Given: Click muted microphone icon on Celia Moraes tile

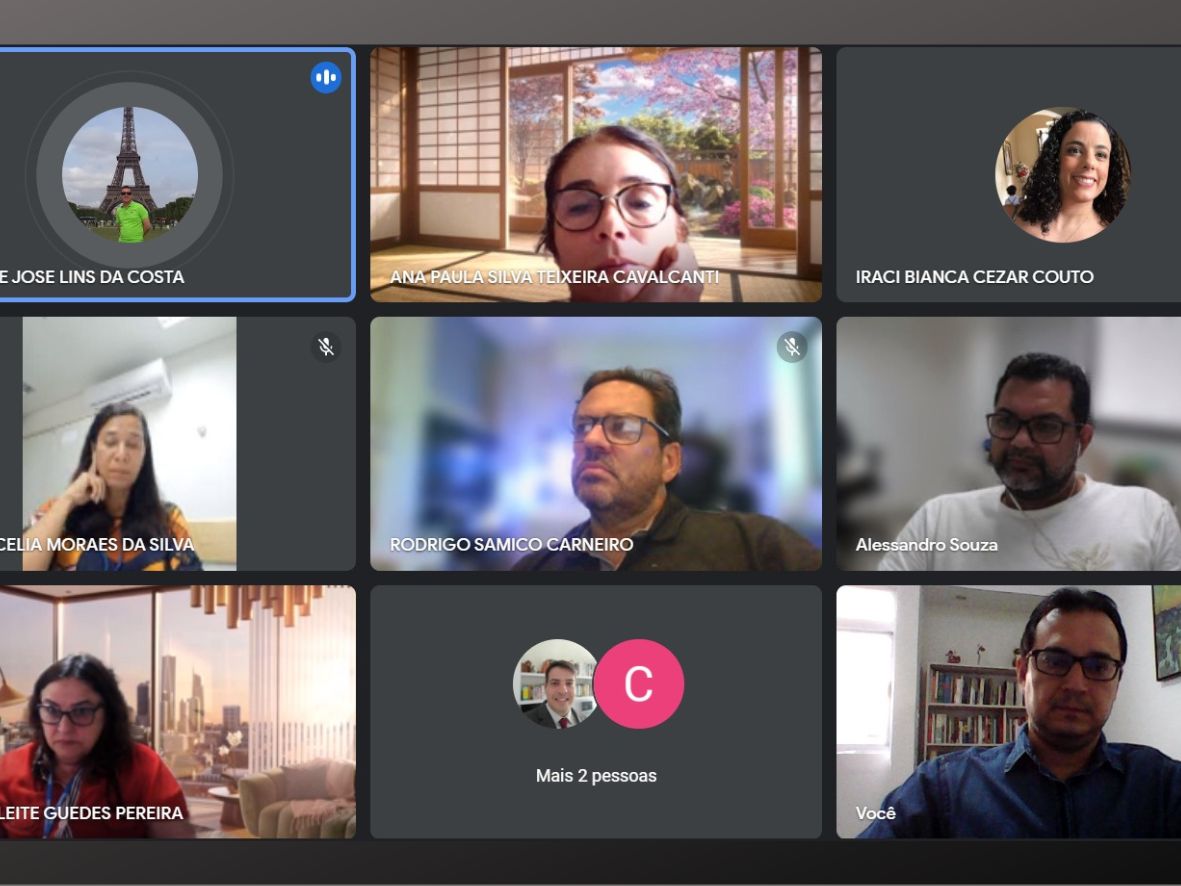Looking at the screenshot, I should point(325,347).
